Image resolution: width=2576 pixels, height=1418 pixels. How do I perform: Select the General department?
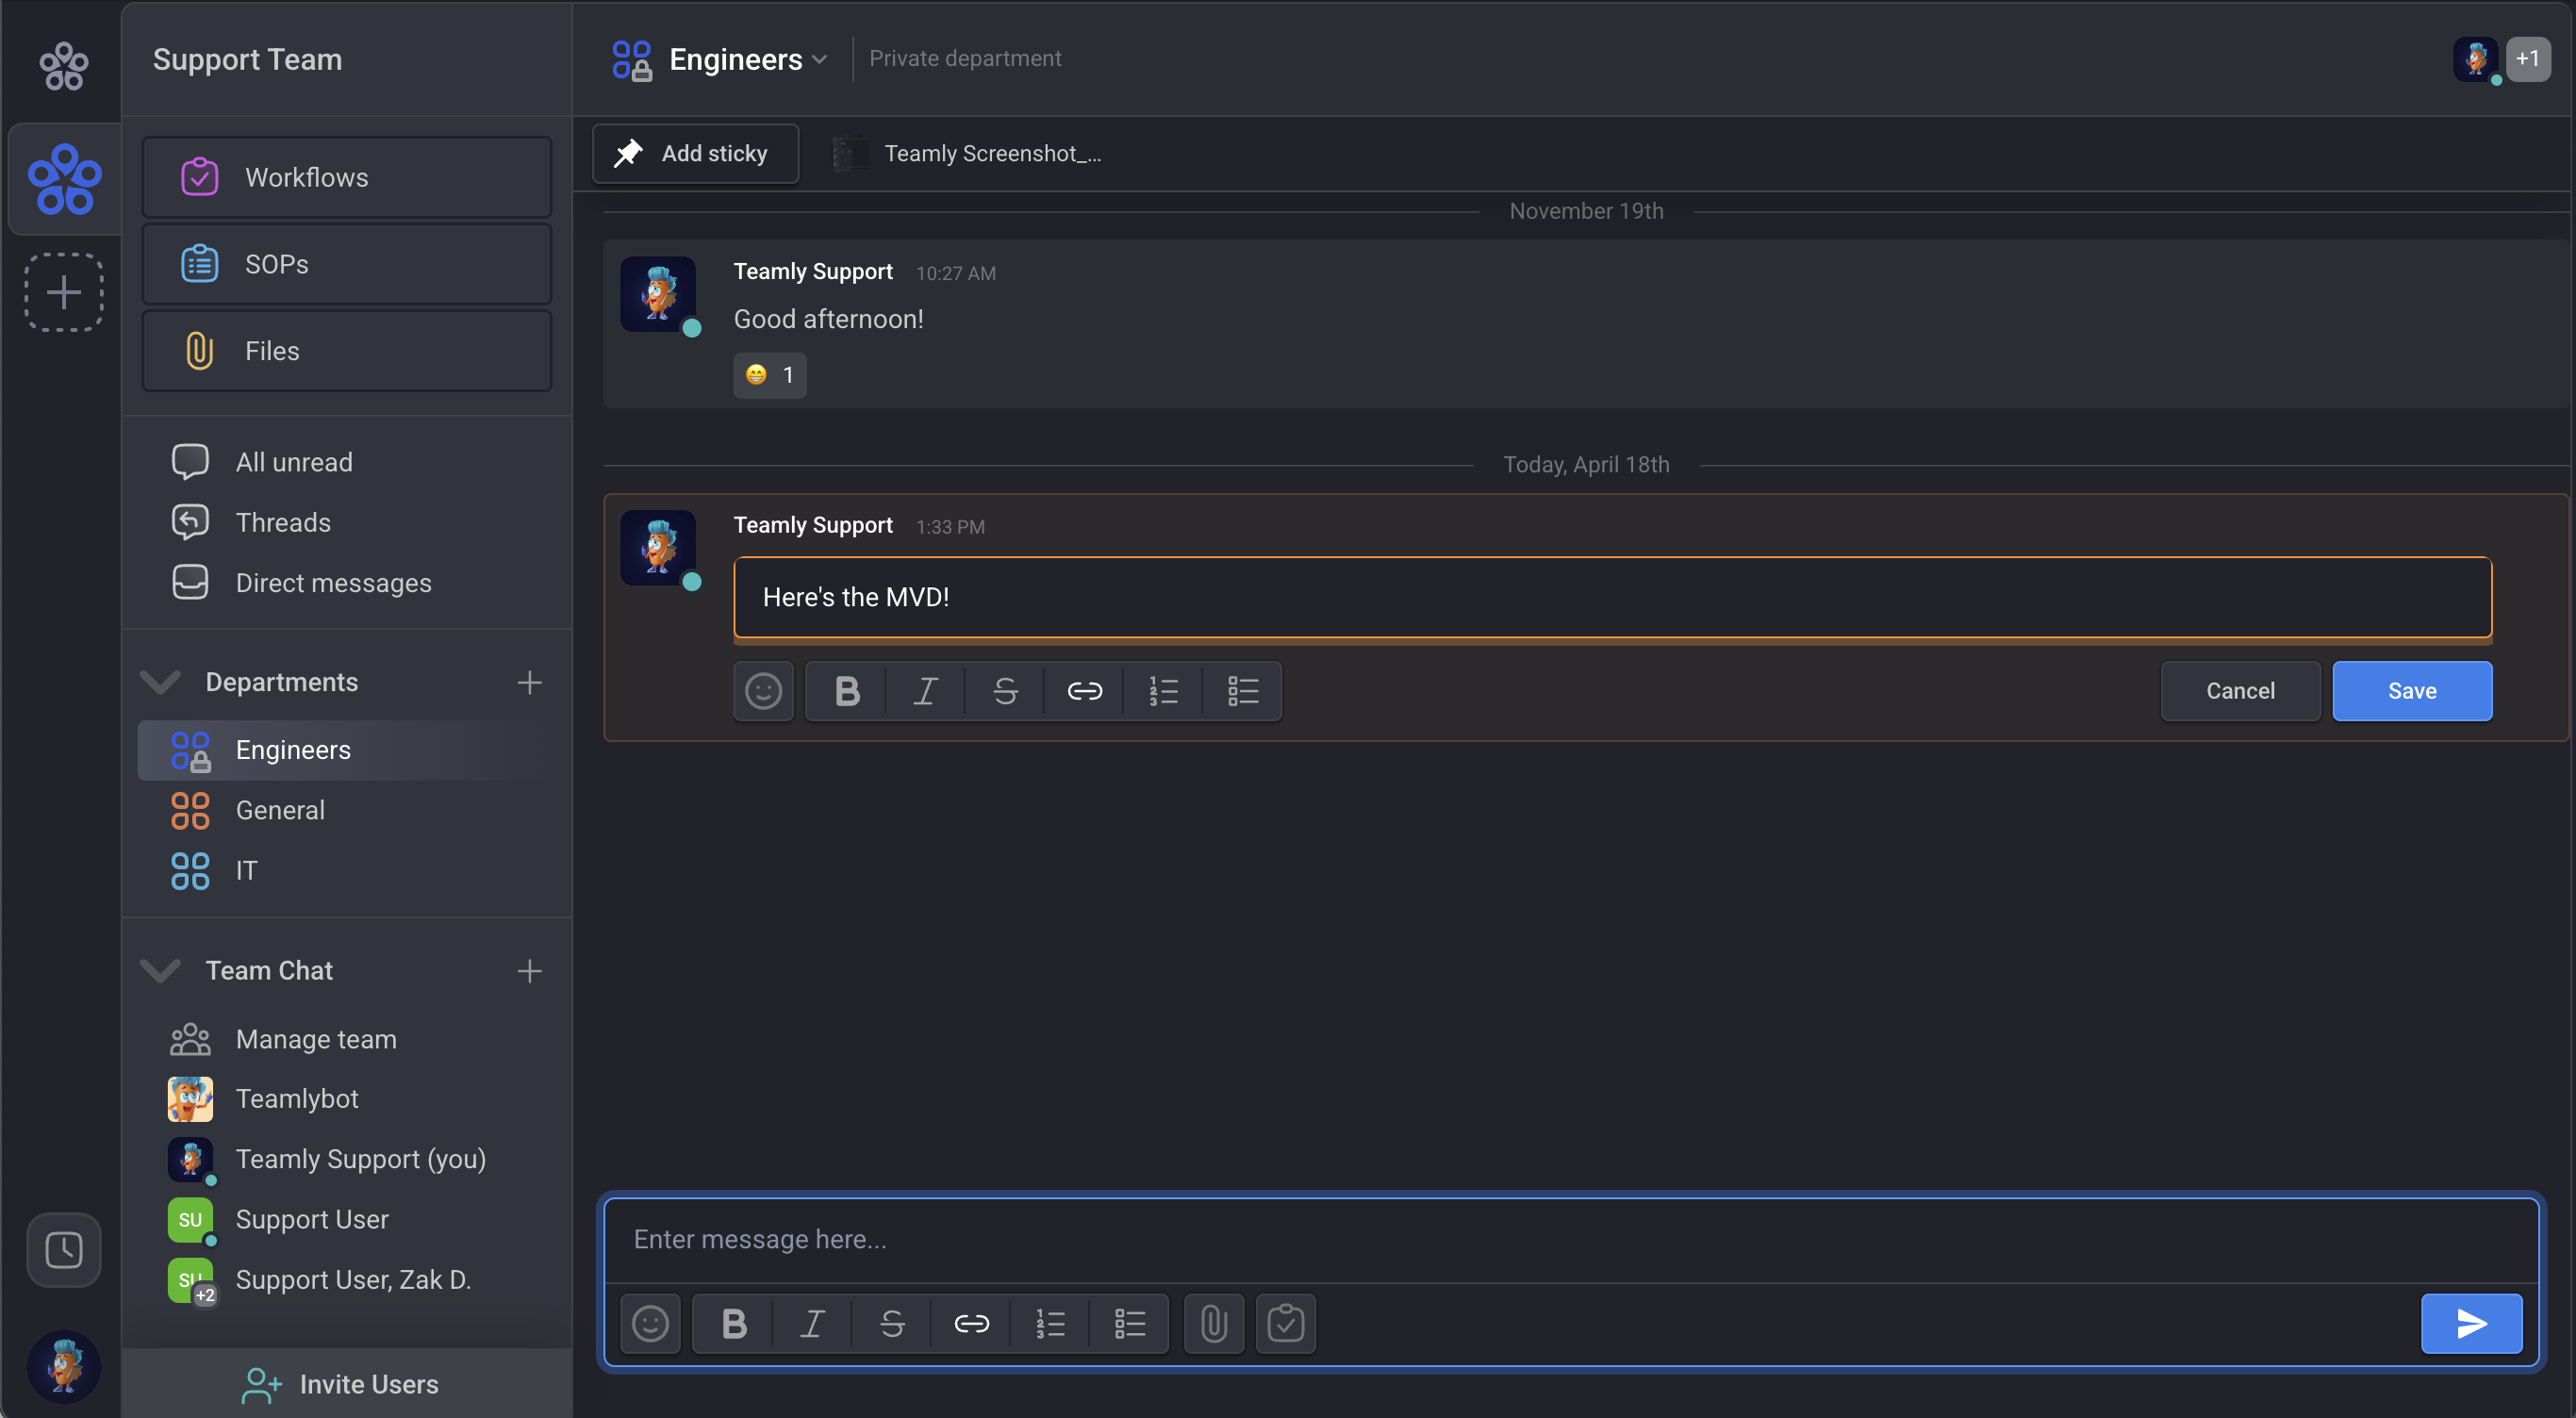tap(280, 810)
